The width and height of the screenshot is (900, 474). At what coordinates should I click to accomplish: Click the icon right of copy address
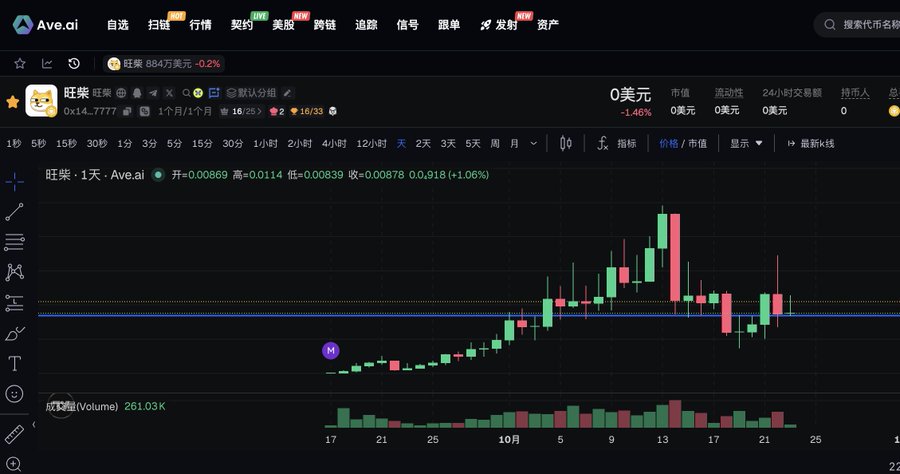[145, 111]
